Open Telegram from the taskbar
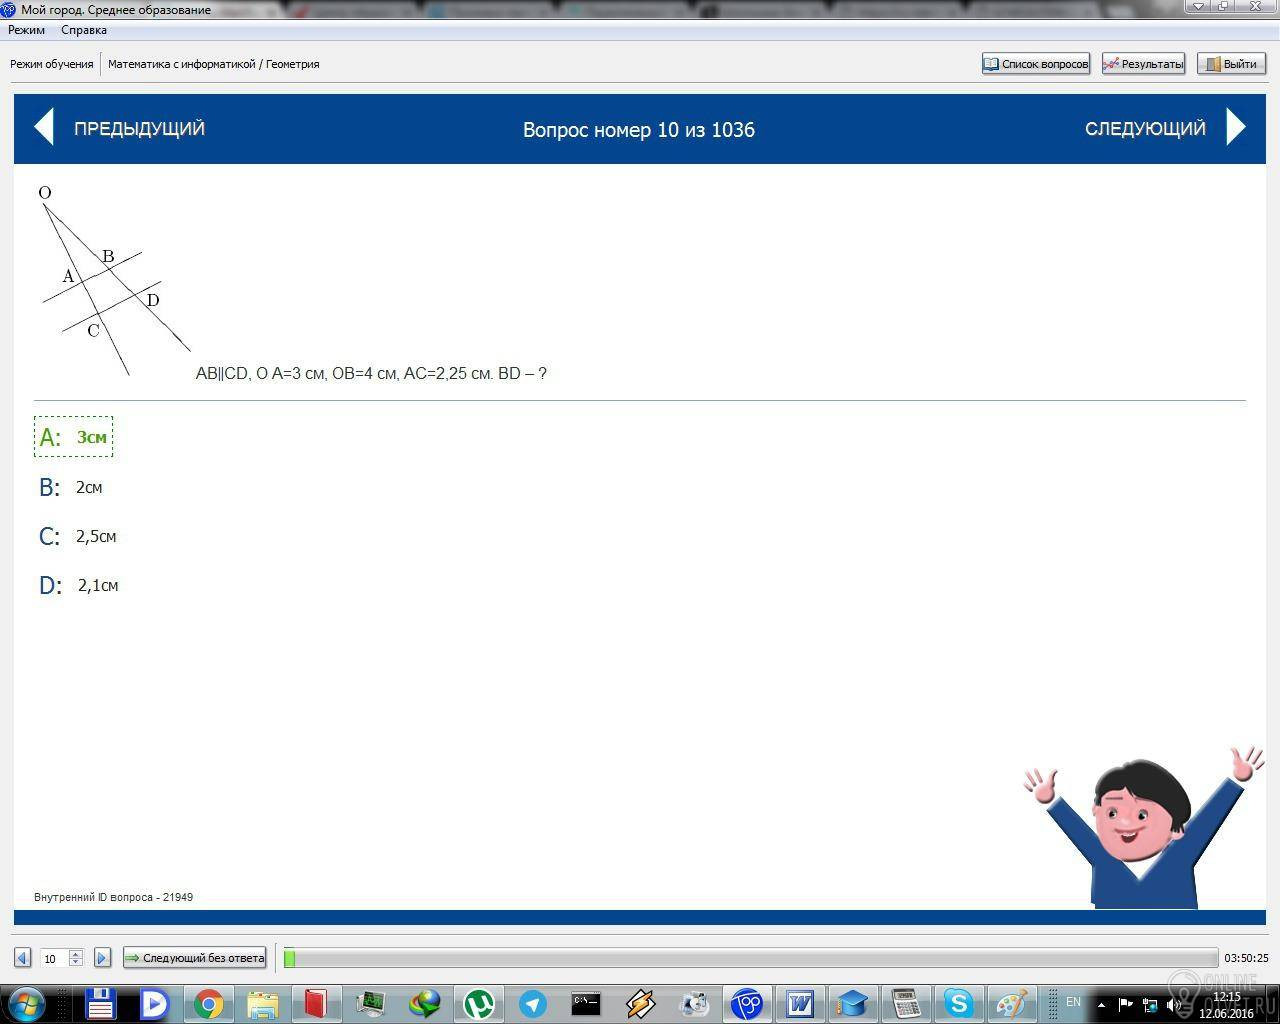Image resolution: width=1280 pixels, height=1024 pixels. click(x=532, y=1003)
